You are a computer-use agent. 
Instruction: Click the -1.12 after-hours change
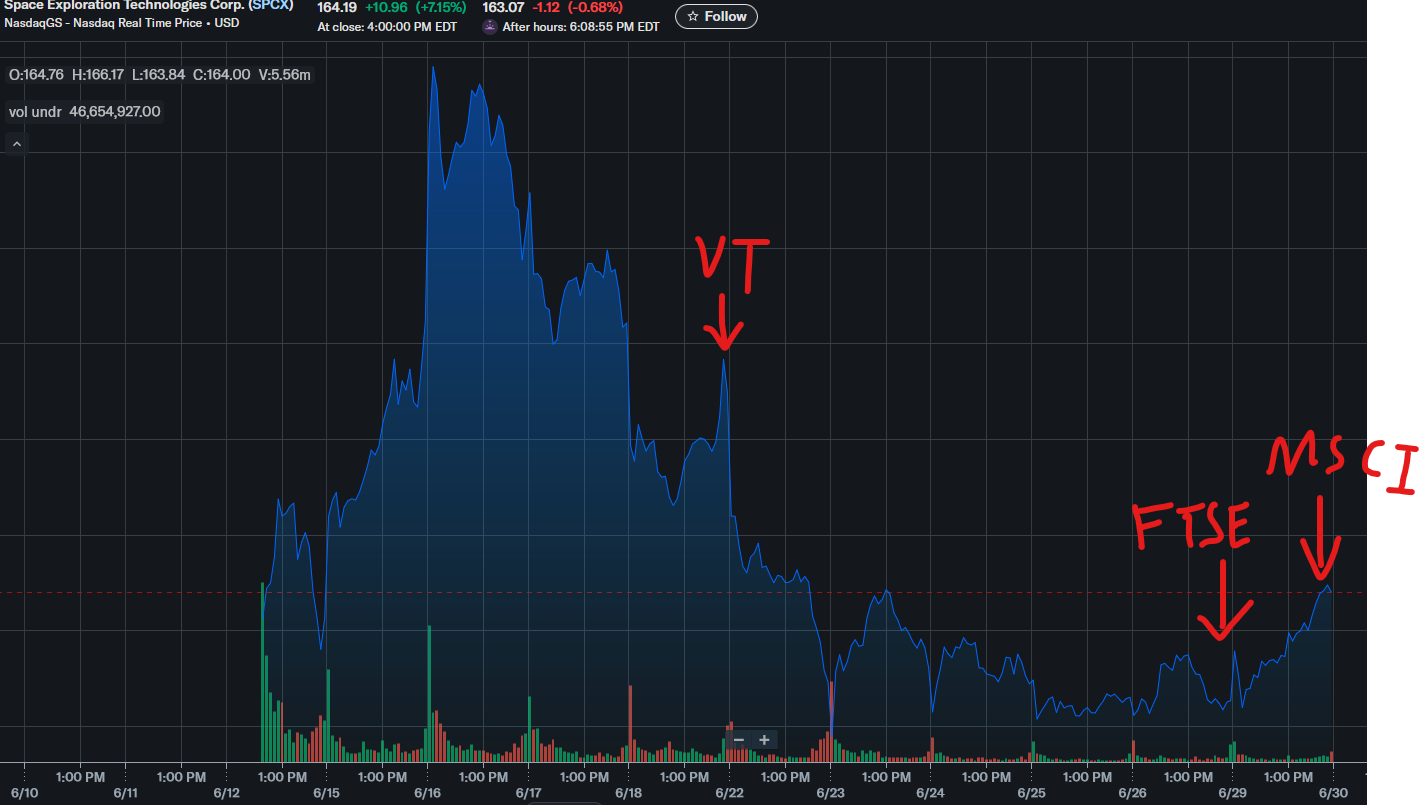tap(546, 7)
